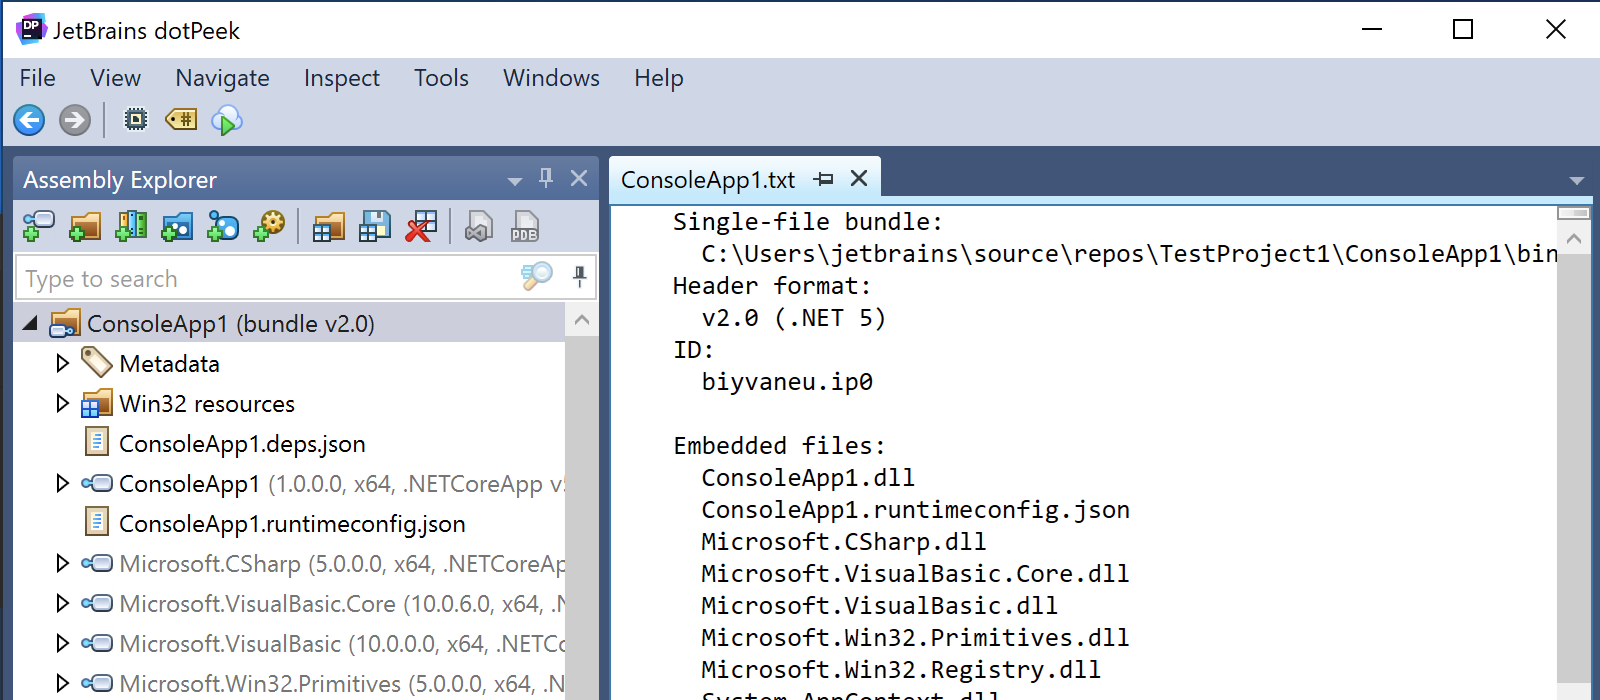The height and width of the screenshot is (700, 1600).
Task: Open the Help menu
Action: (x=659, y=78)
